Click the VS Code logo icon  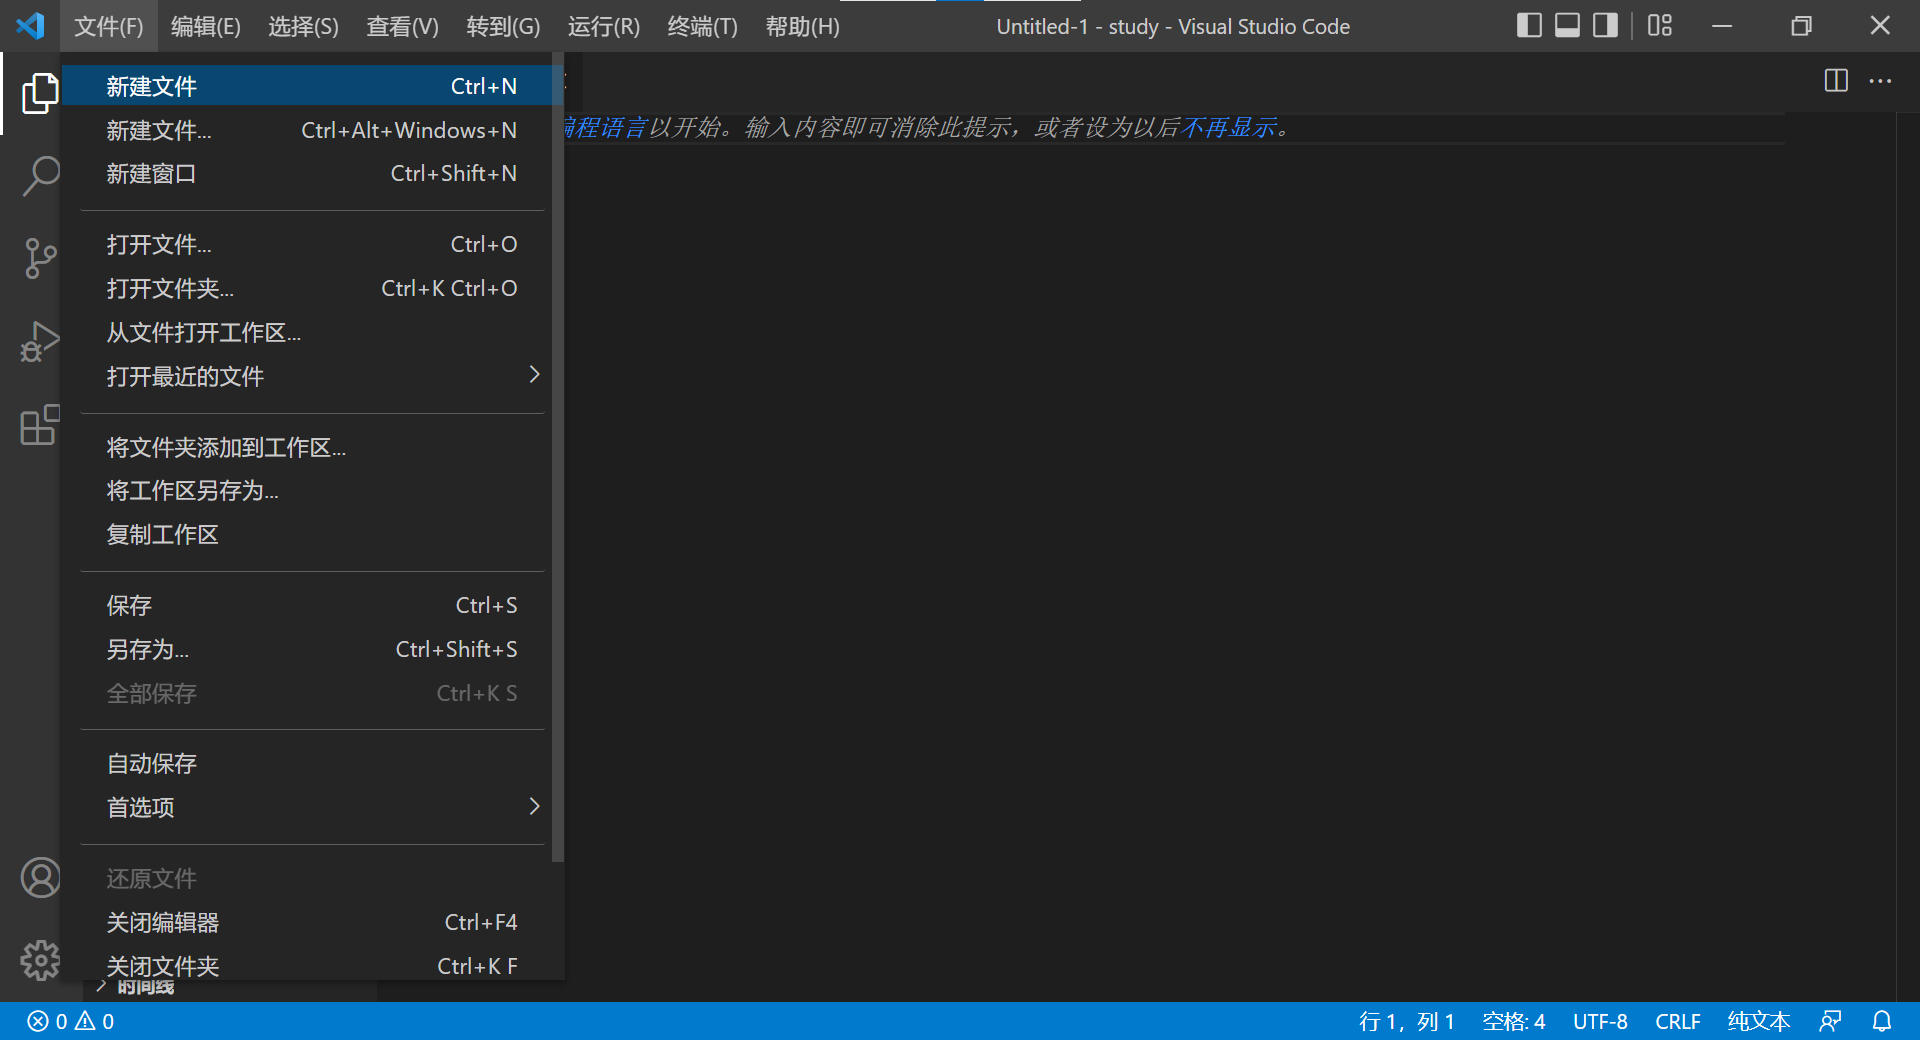31,26
